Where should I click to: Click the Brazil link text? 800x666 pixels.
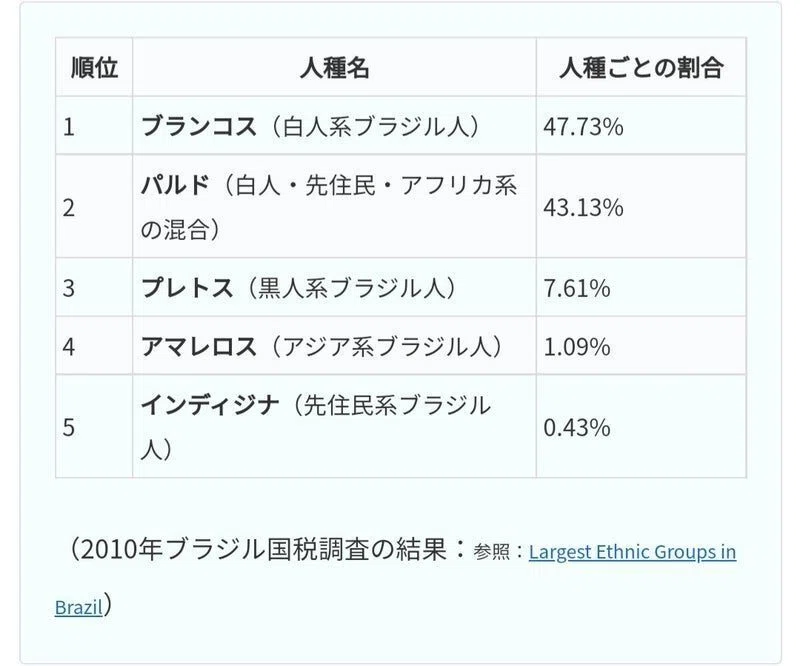point(79,607)
